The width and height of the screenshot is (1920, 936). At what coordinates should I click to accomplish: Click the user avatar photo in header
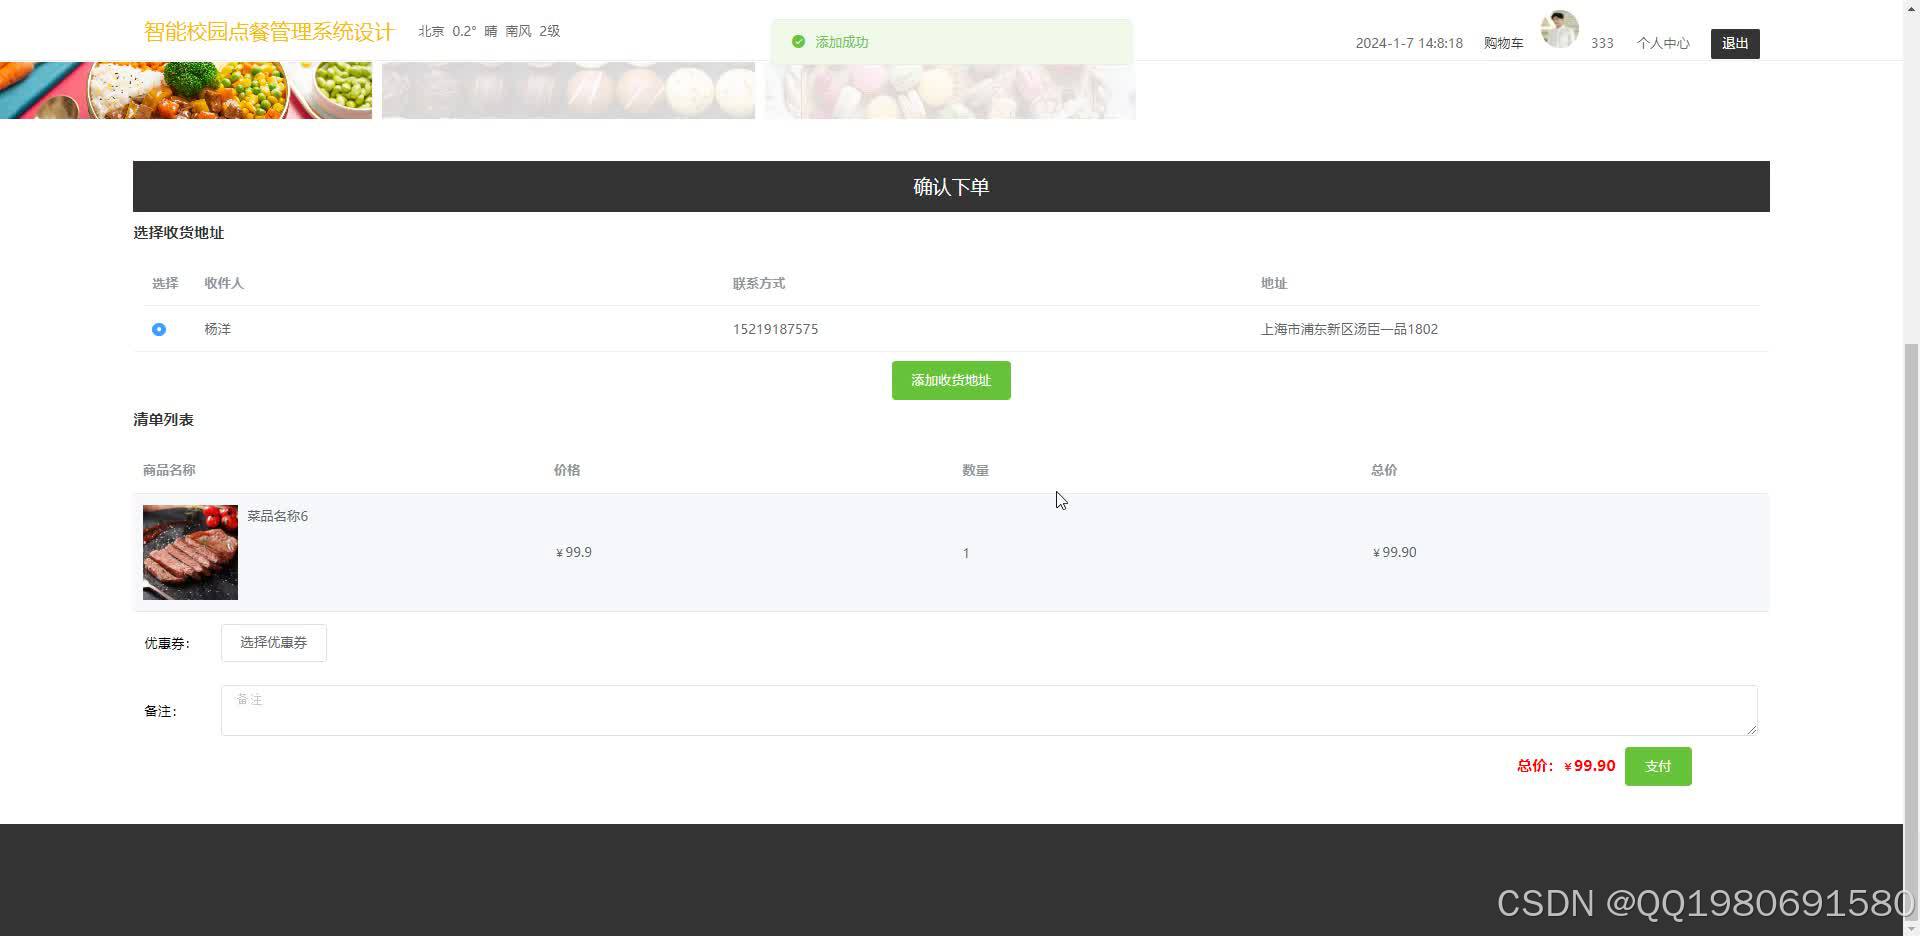(1559, 29)
